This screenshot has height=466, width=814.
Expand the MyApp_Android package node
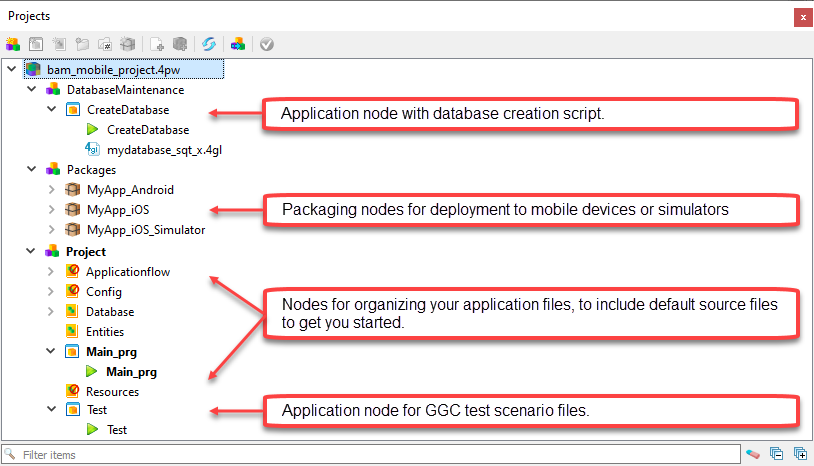point(52,190)
